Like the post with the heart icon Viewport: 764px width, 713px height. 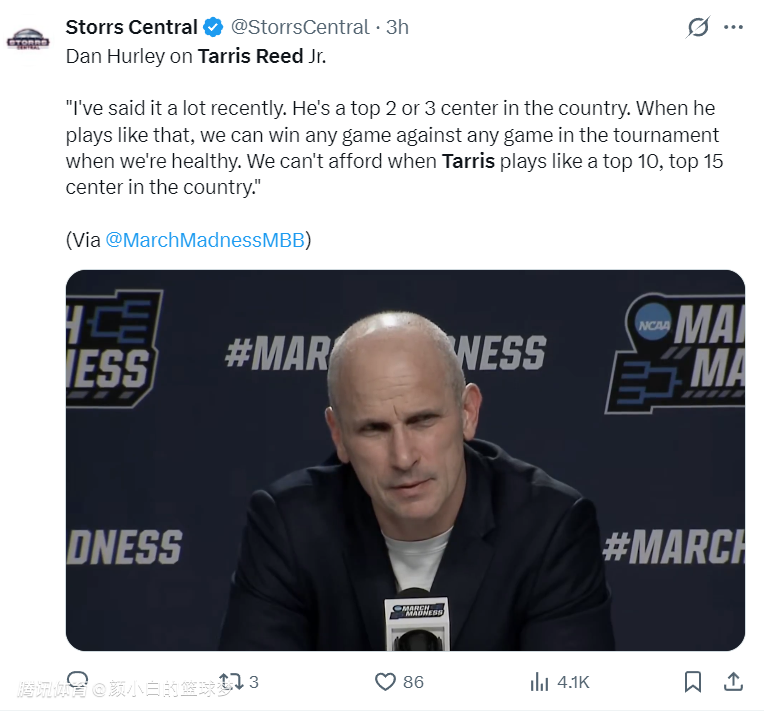(x=386, y=682)
